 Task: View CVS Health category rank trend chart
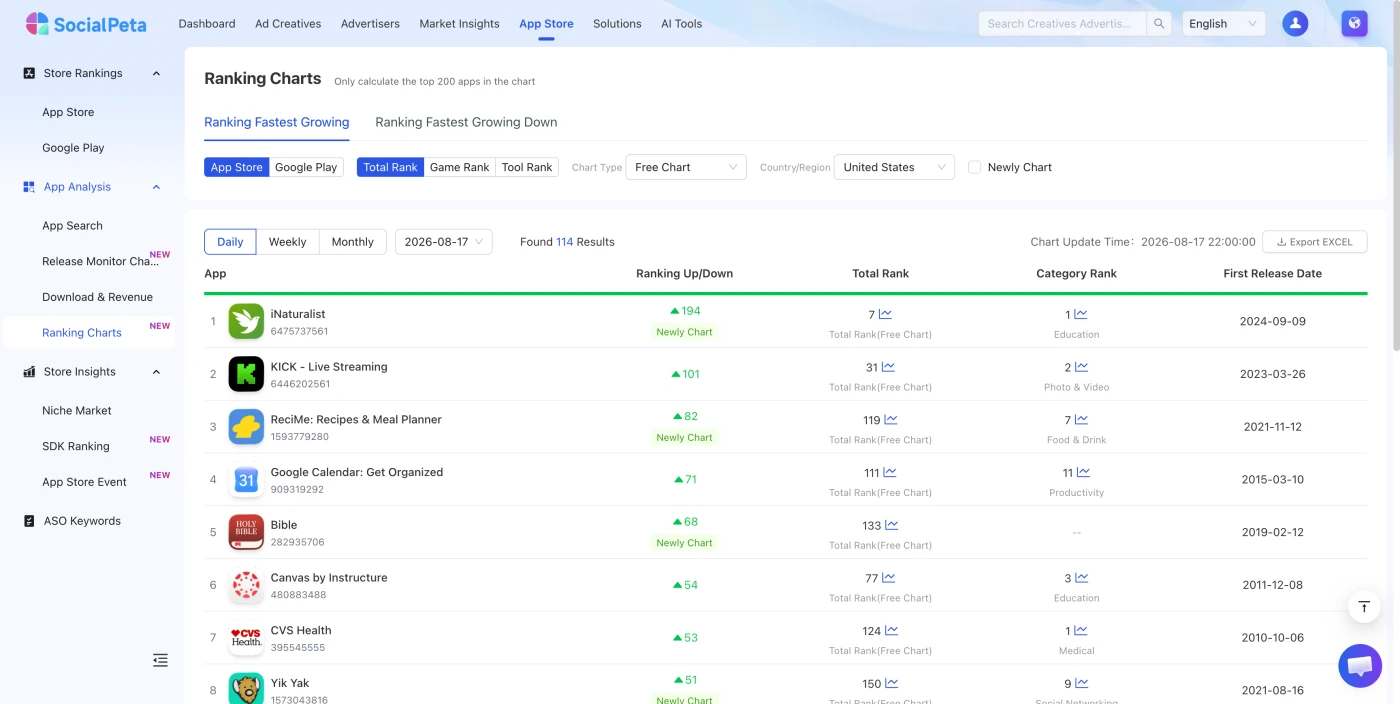click(x=1081, y=631)
